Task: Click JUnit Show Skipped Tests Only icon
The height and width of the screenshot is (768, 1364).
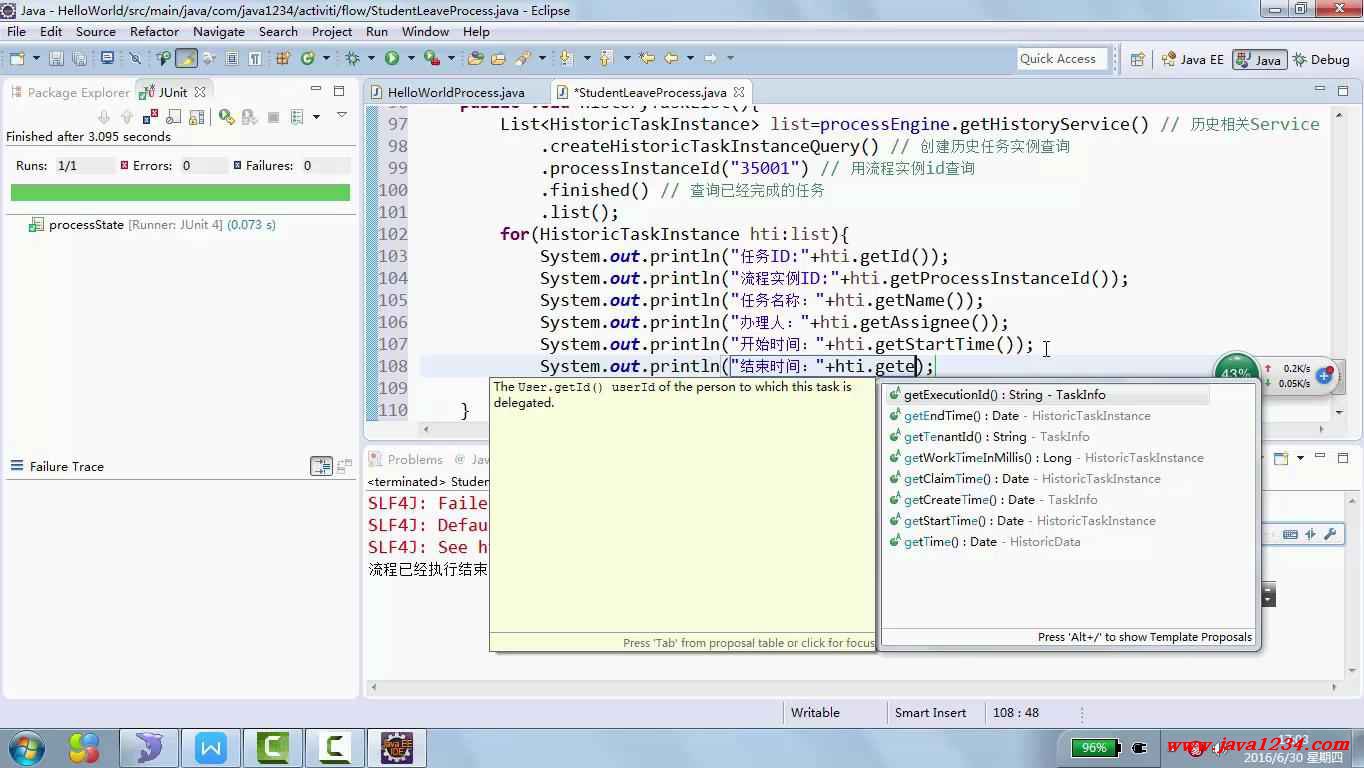Action: click(173, 117)
